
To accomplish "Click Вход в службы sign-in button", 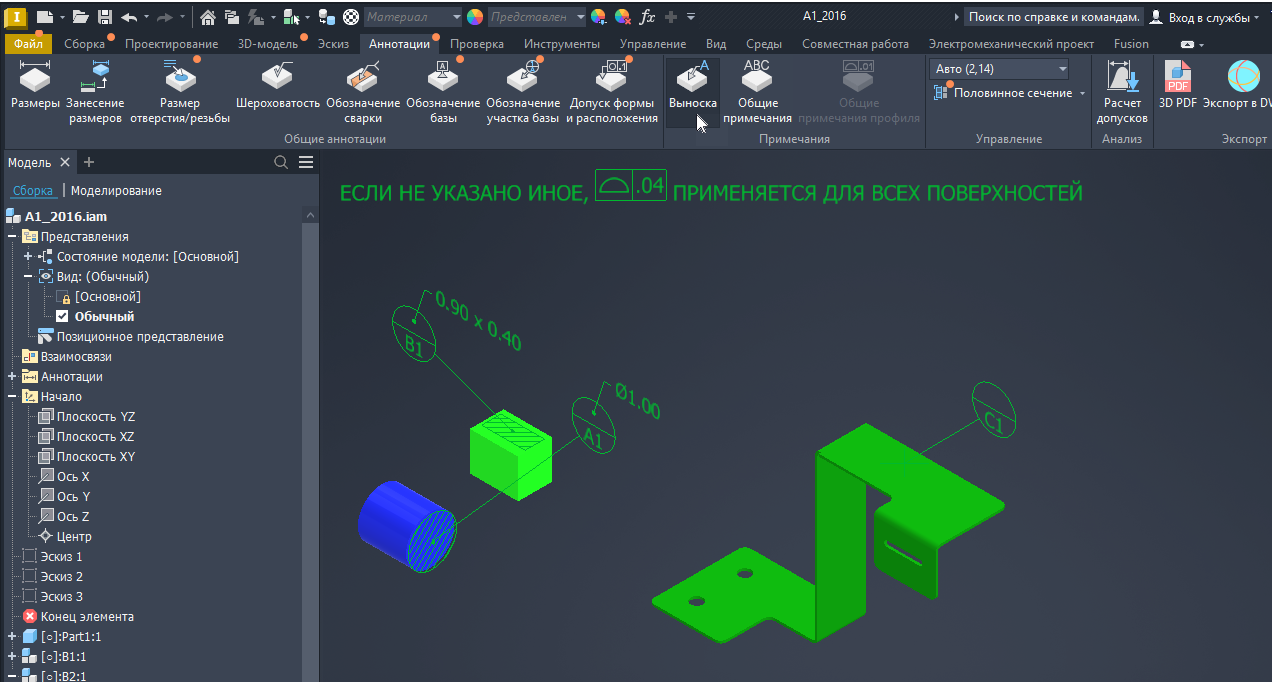I will 1204,17.
